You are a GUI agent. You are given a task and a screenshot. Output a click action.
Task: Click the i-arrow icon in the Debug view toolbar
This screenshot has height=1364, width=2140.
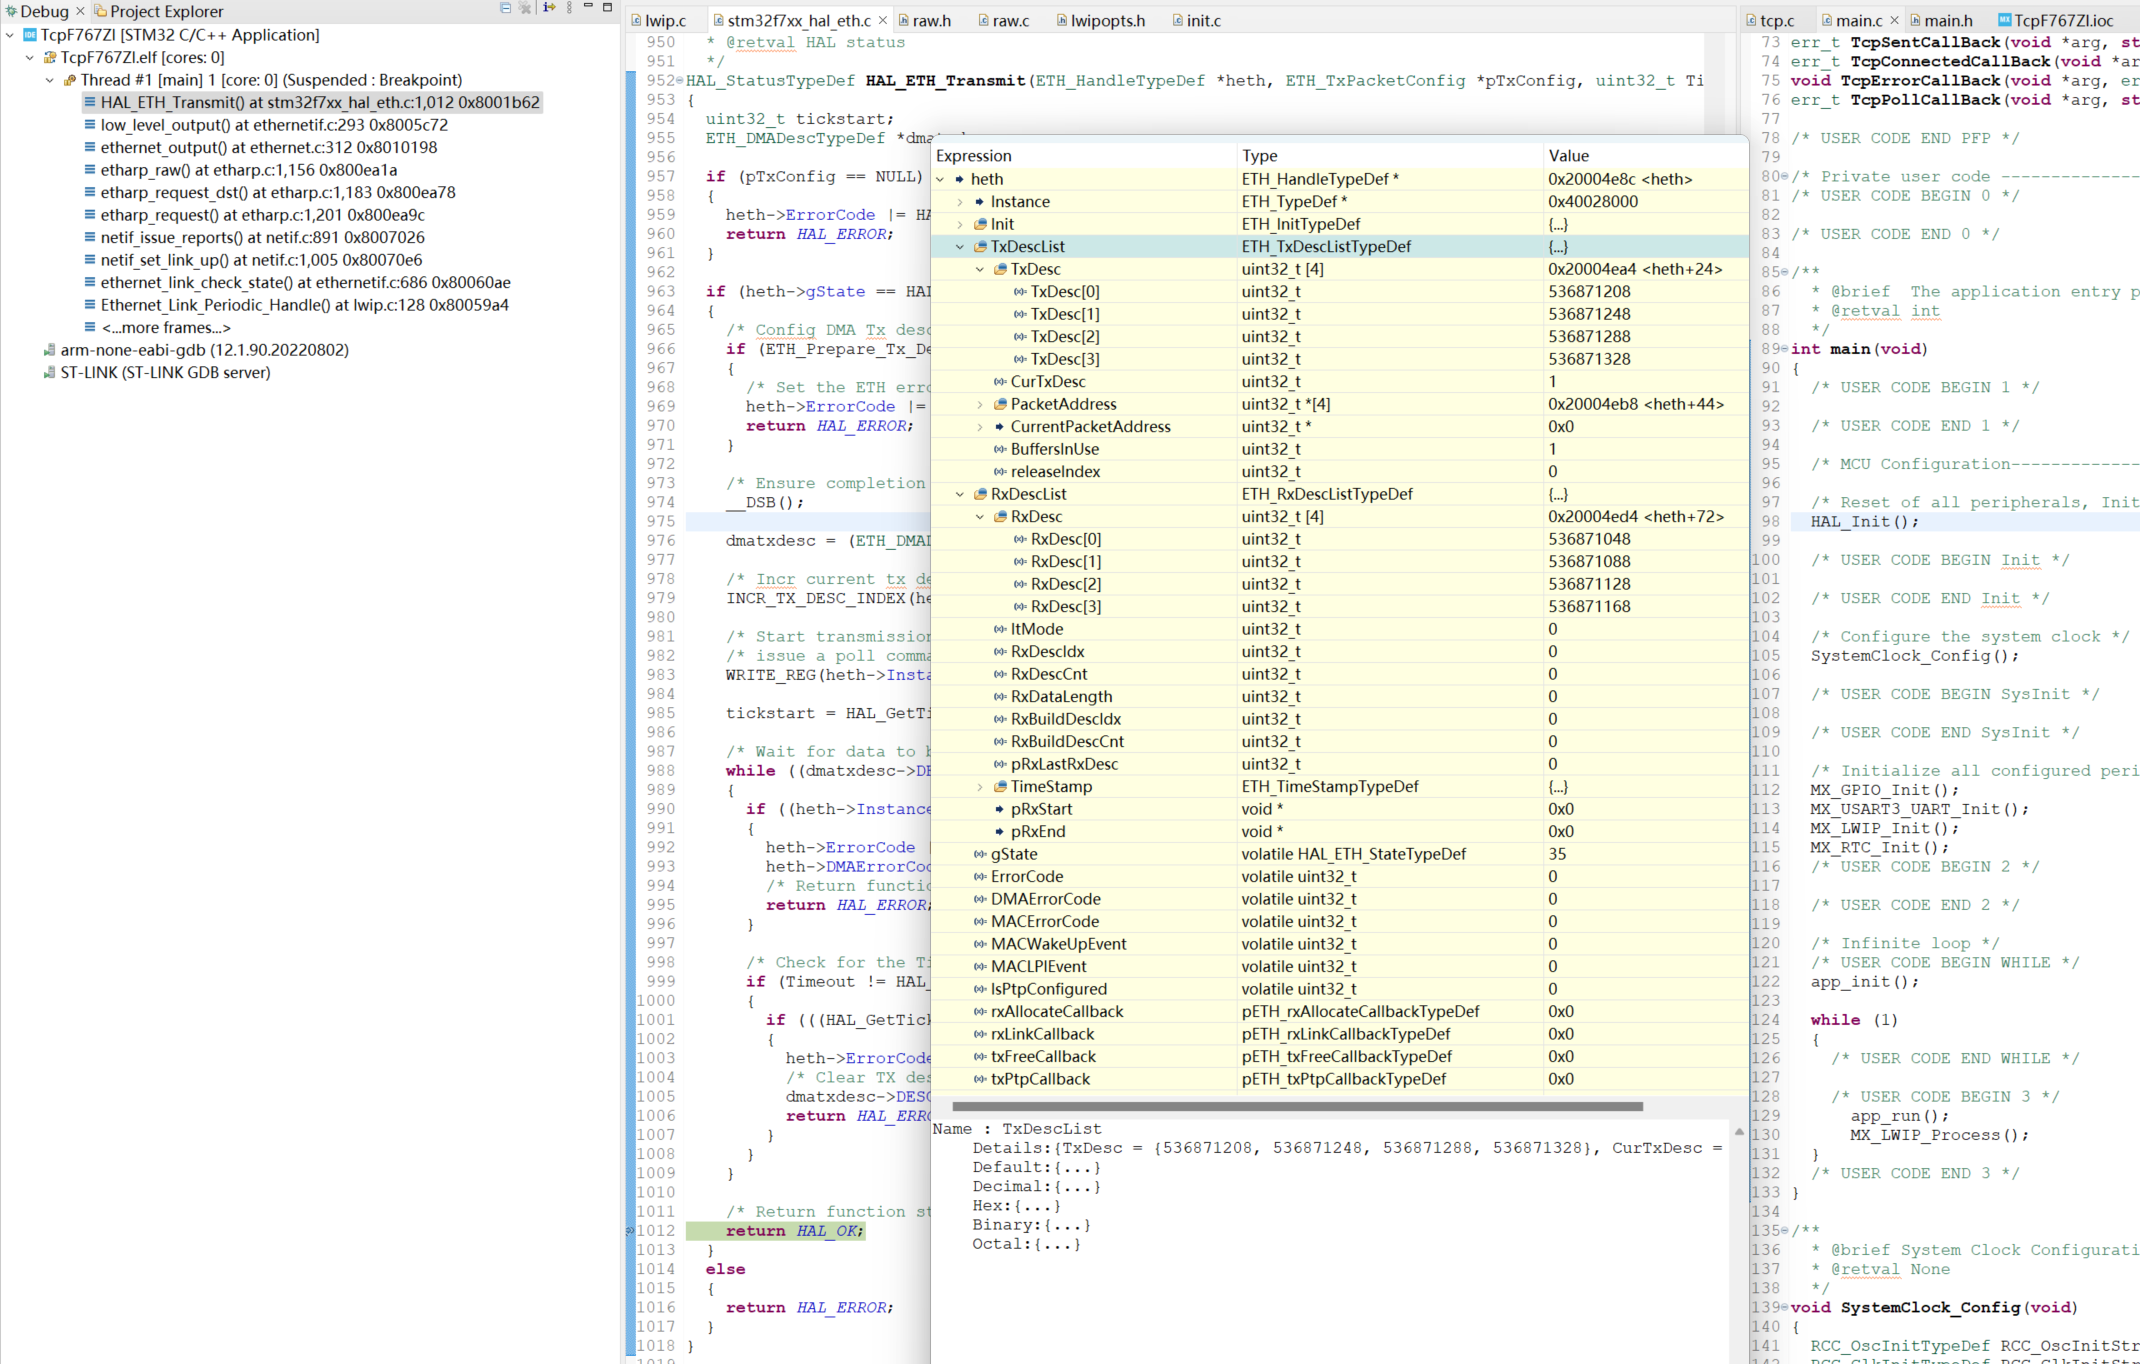[x=548, y=8]
